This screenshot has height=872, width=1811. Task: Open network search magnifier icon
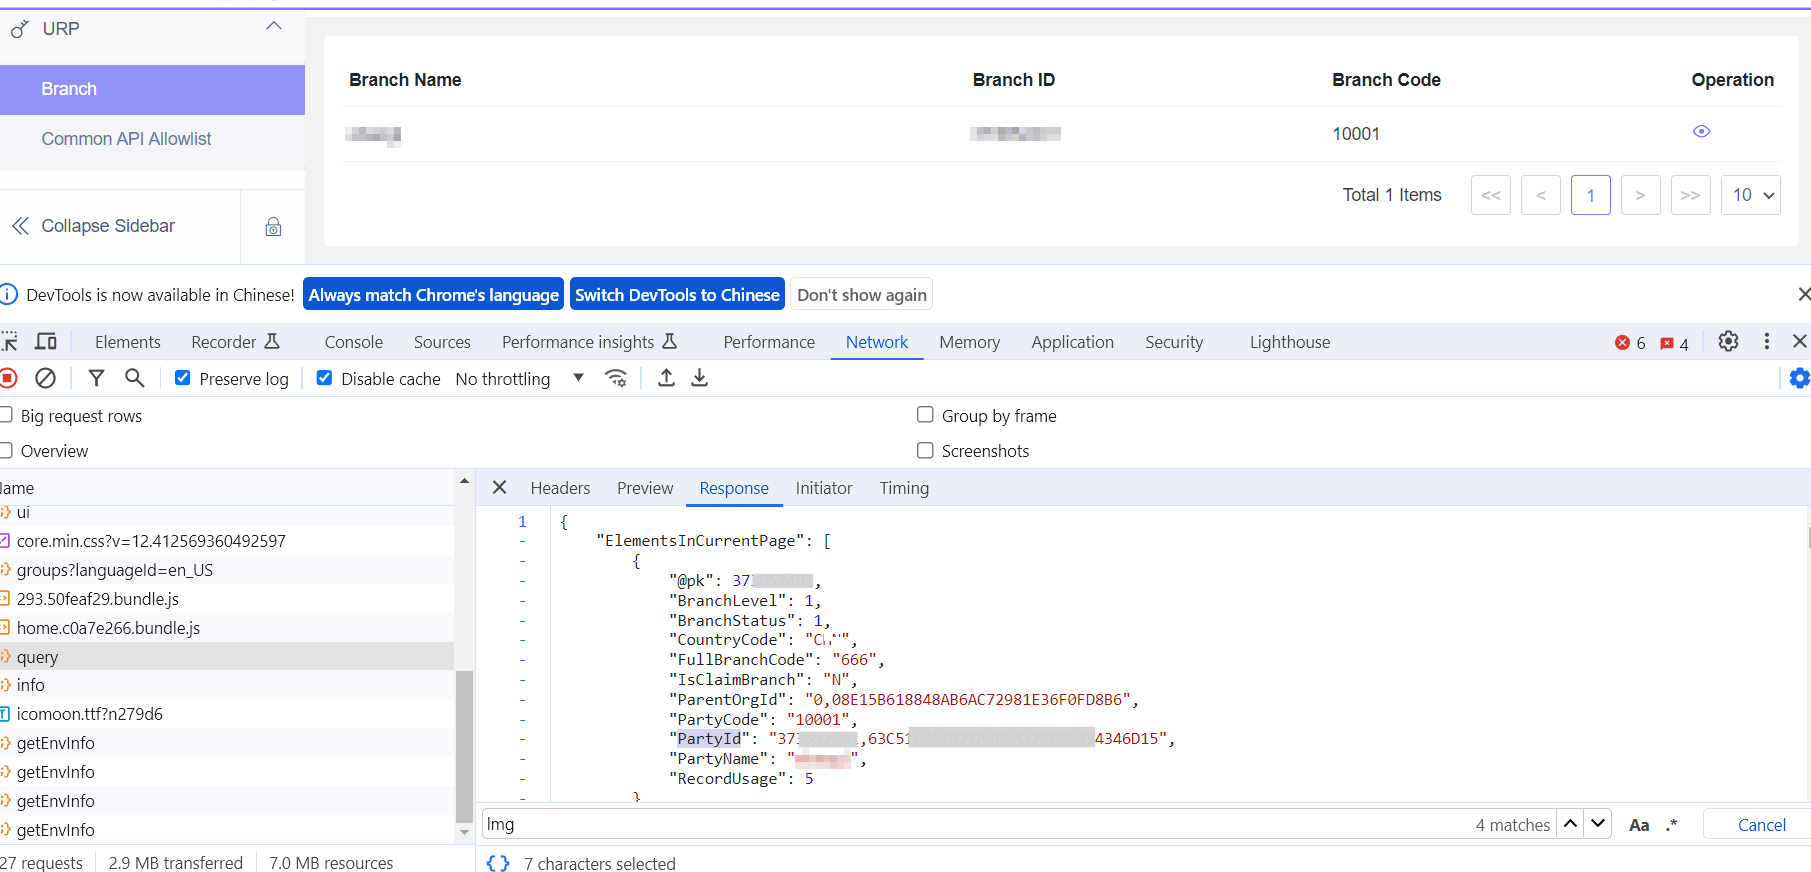click(x=134, y=378)
